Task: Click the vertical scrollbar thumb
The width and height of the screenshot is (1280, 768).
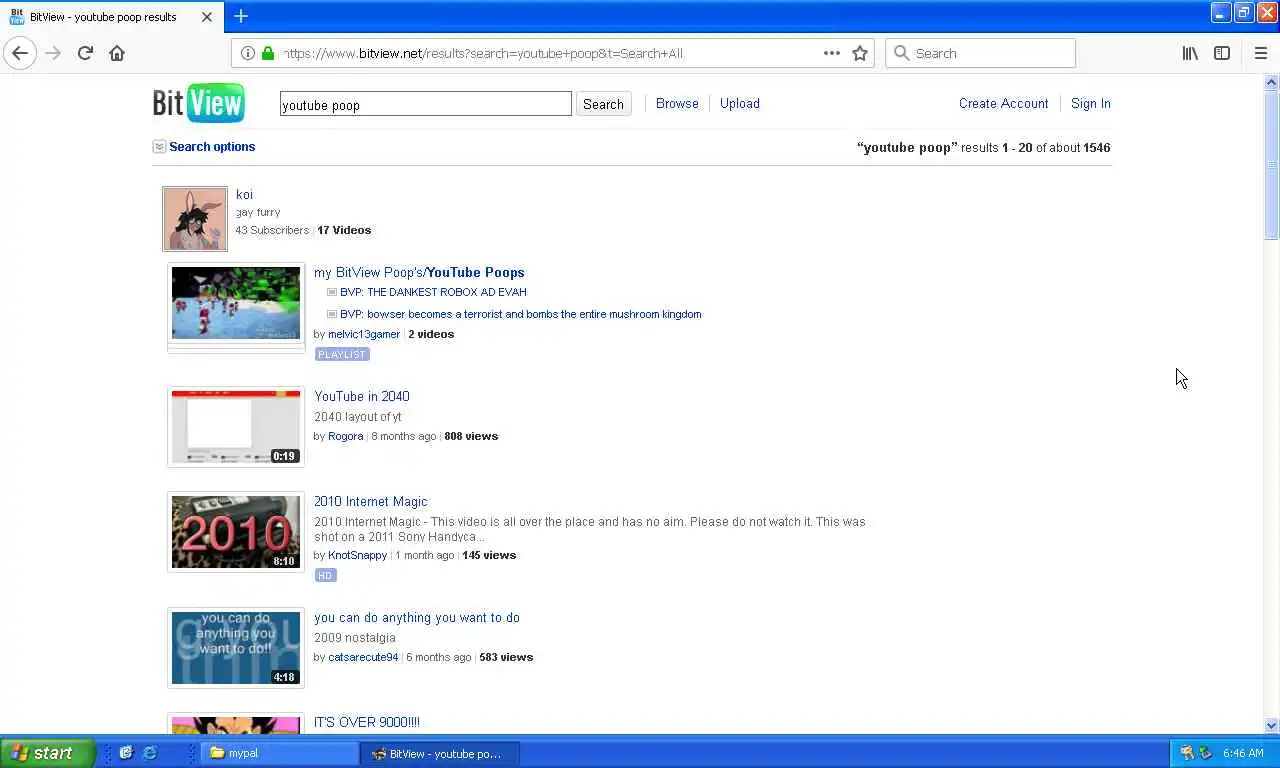Action: [1271, 165]
